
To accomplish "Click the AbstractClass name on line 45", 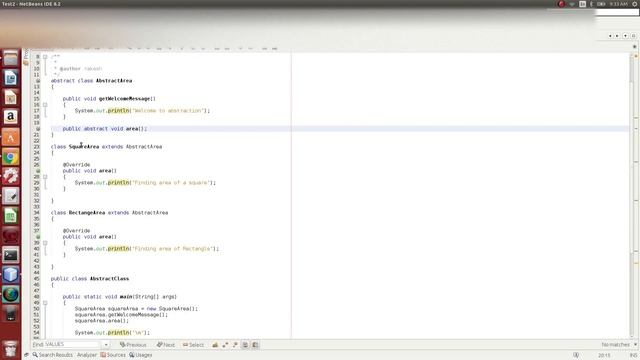I will click(x=109, y=279).
